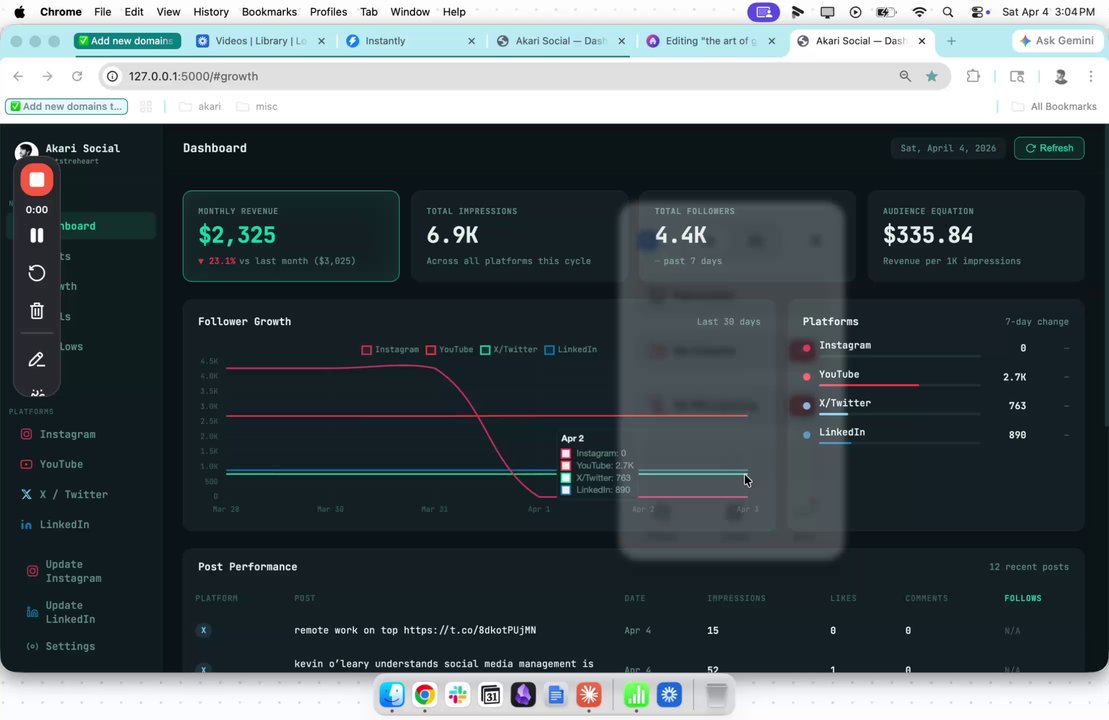Click the bookmark star icon
The height and width of the screenshot is (720, 1109).
pyautogui.click(x=931, y=76)
